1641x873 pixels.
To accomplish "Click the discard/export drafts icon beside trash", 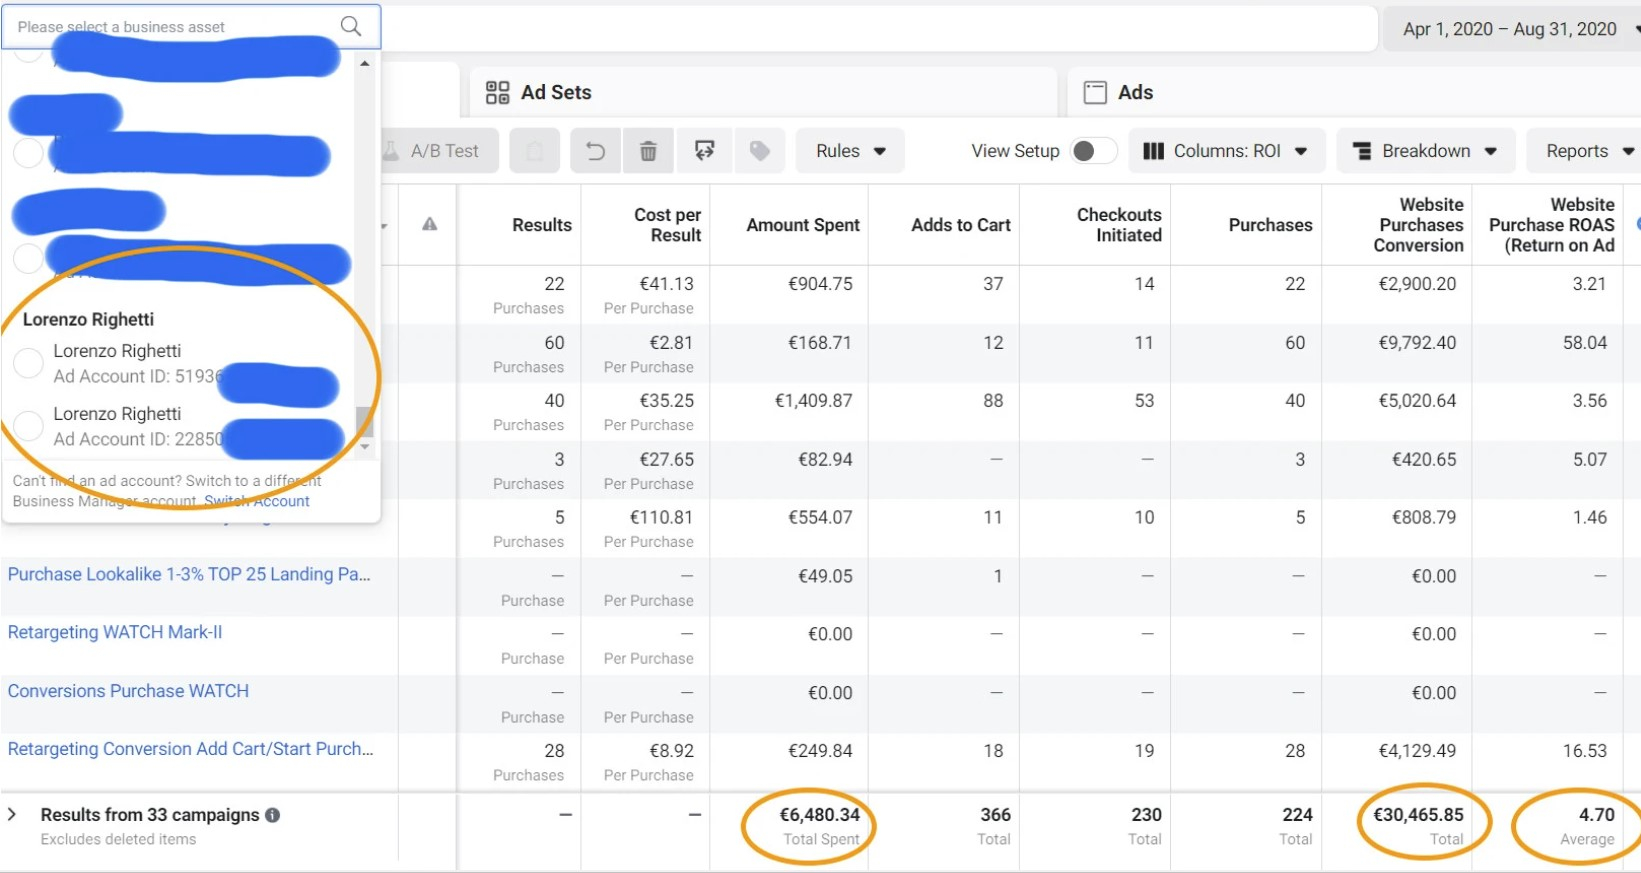I will coord(704,151).
